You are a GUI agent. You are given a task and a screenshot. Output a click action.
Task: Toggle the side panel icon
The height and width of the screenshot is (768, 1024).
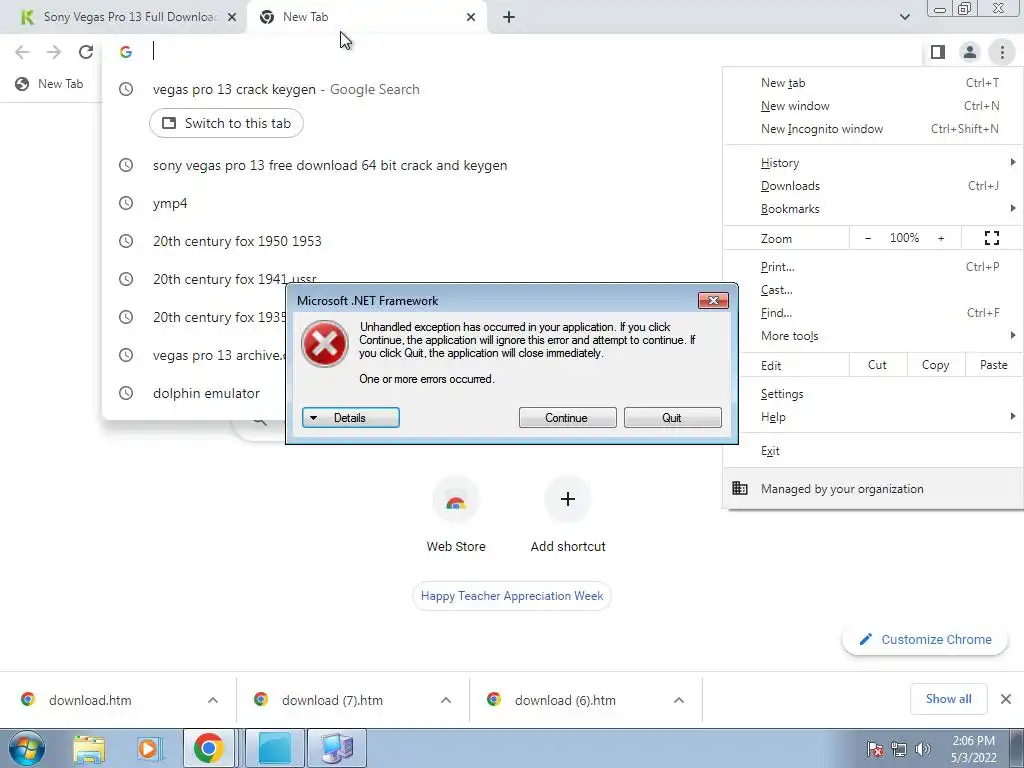[938, 52]
